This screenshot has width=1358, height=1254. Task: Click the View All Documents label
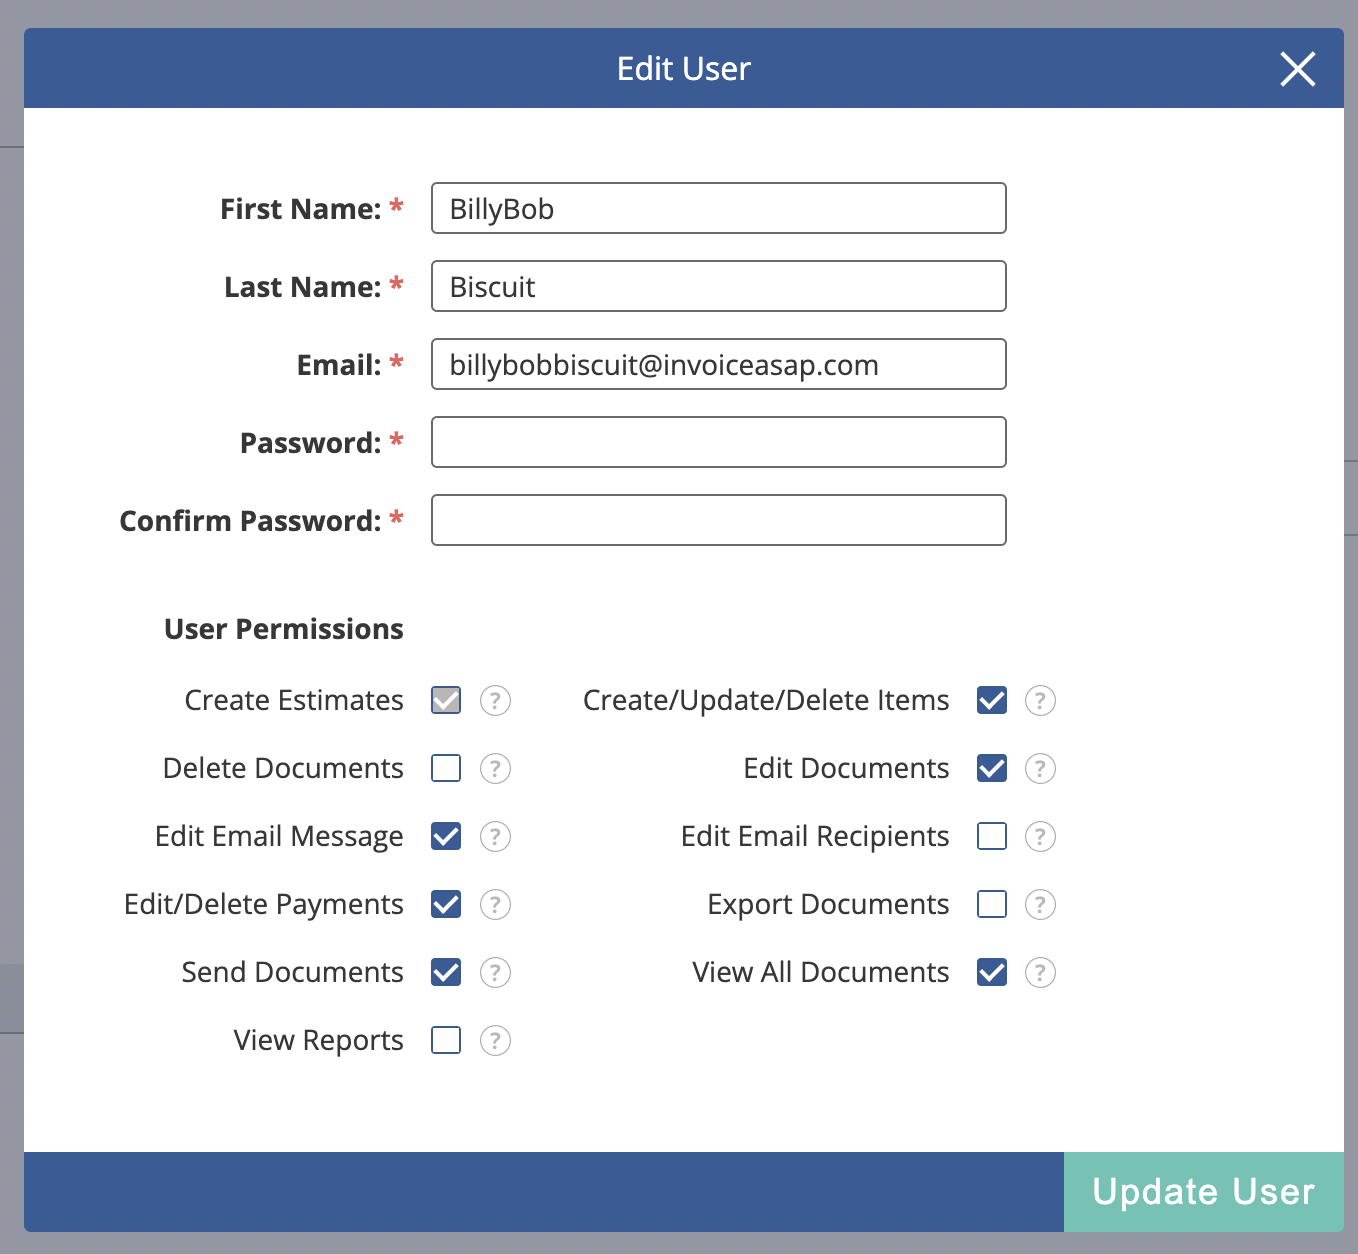click(x=821, y=972)
